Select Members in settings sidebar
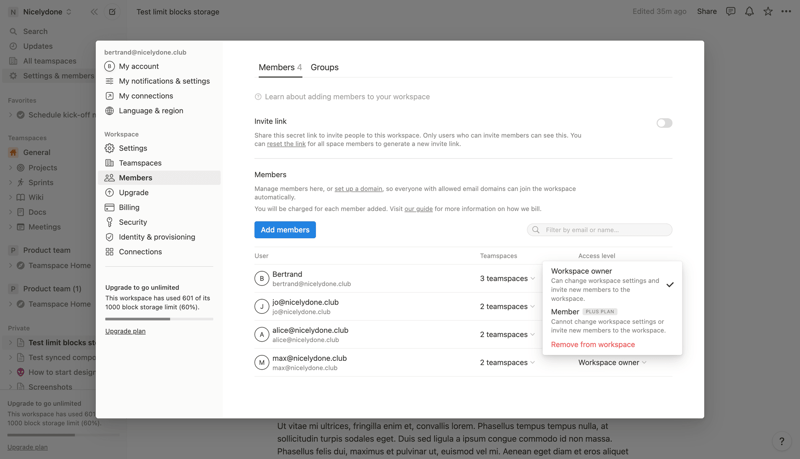This screenshot has width=800, height=459. point(159,177)
